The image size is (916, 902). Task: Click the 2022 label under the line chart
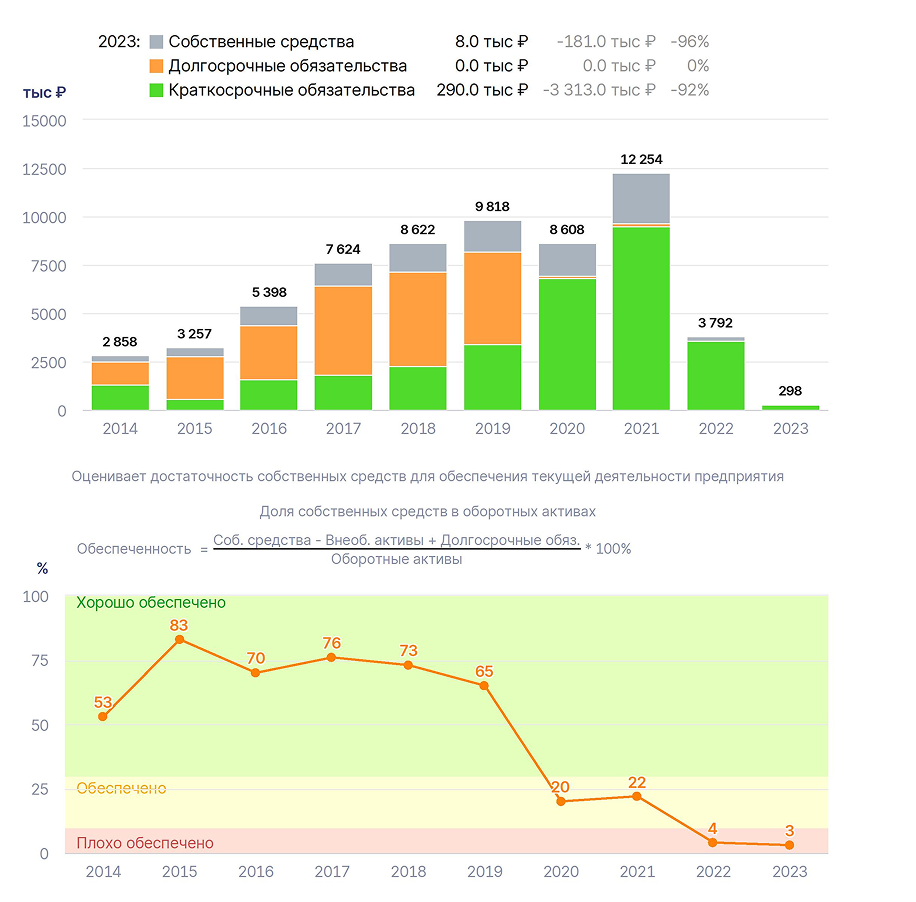click(713, 872)
